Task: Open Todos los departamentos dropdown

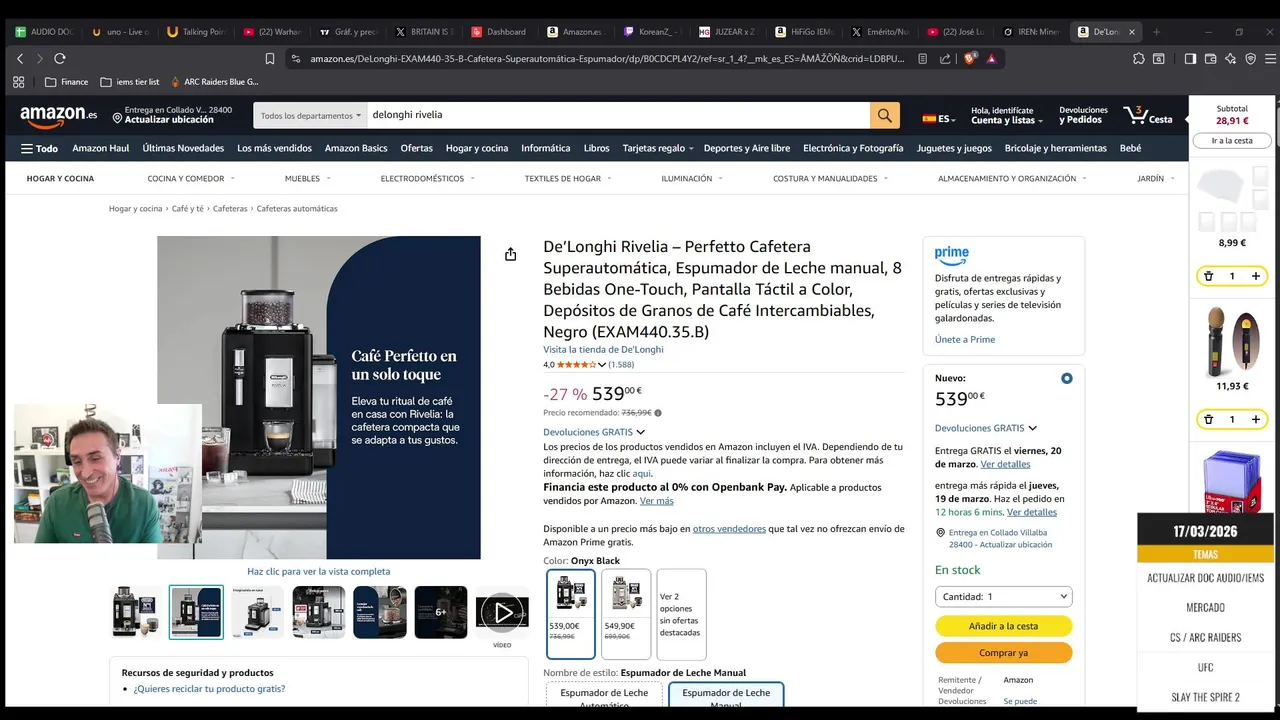Action: click(x=311, y=115)
